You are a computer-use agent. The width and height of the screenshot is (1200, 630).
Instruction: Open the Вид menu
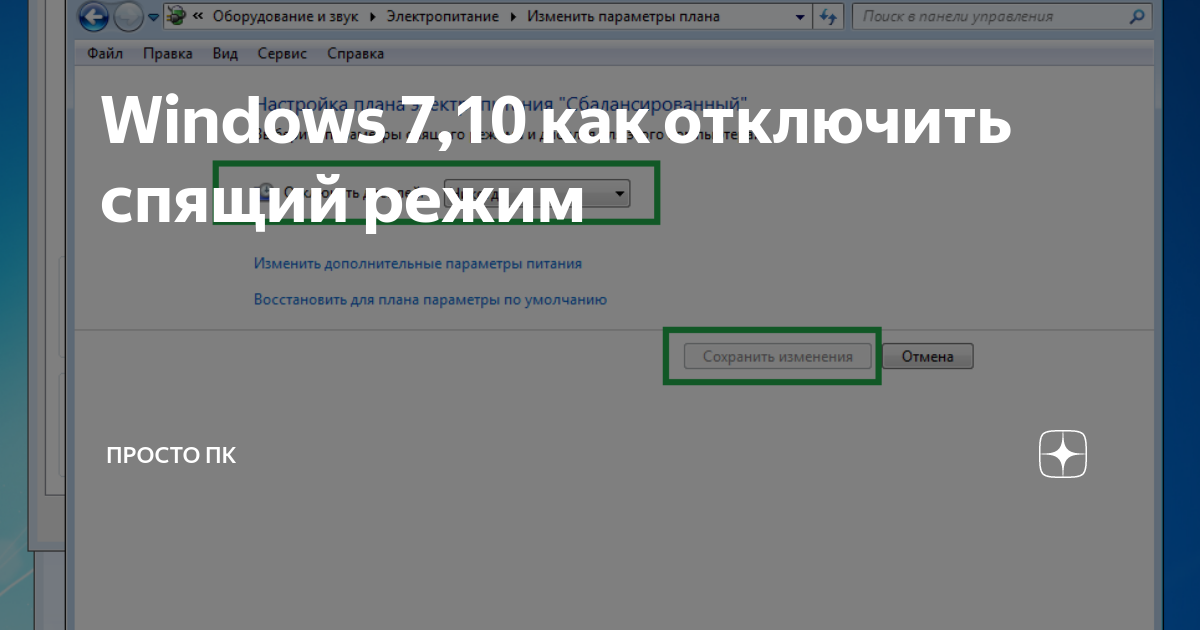pos(225,54)
